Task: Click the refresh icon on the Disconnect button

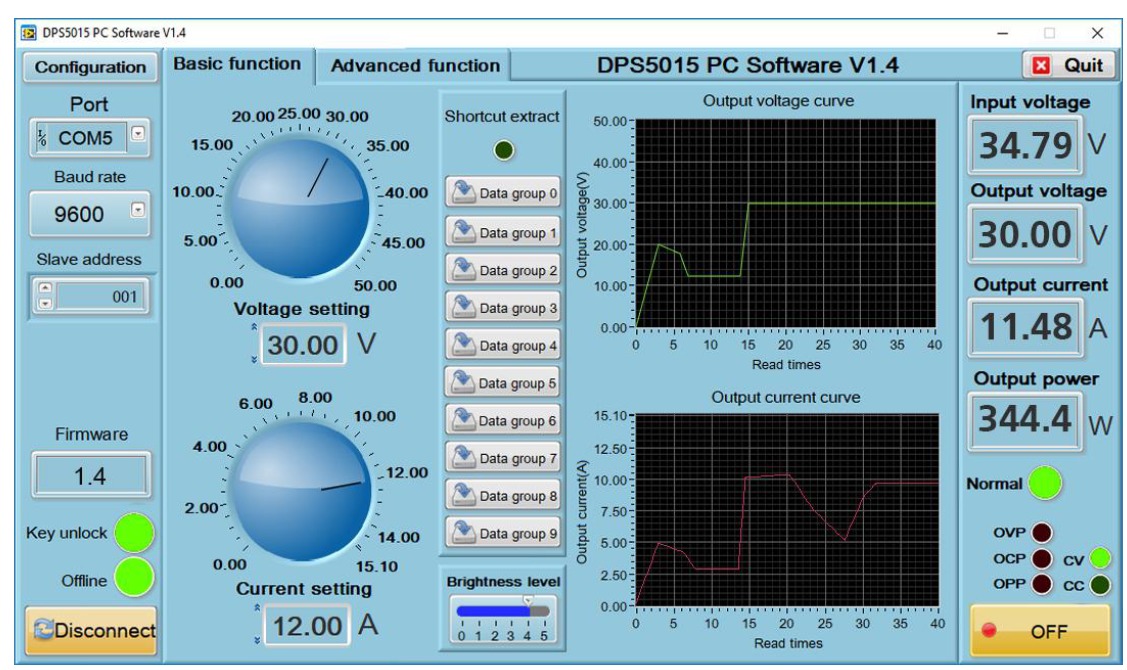Action: [43, 630]
